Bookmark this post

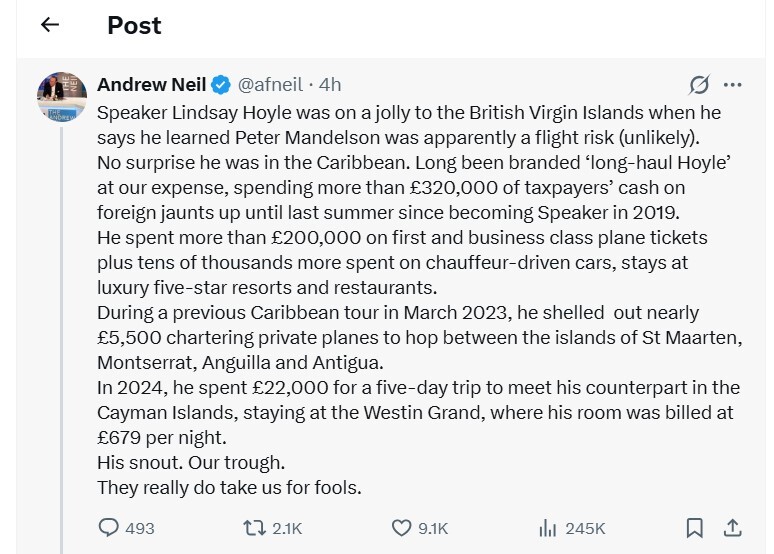click(694, 528)
